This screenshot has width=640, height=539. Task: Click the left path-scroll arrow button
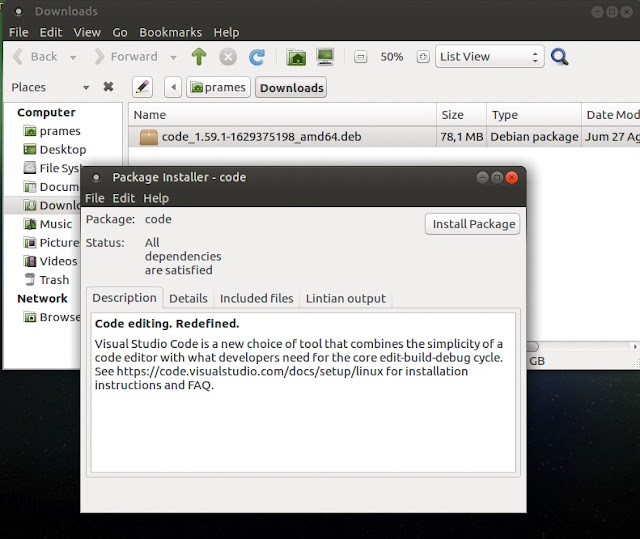point(173,87)
